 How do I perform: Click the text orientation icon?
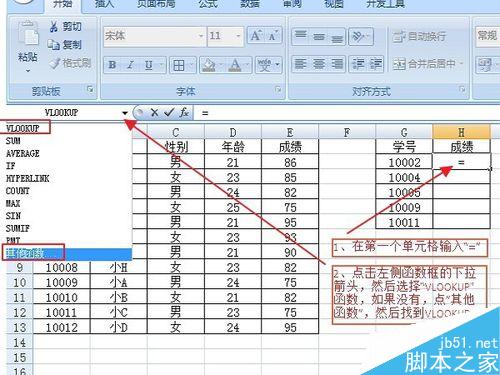(360, 36)
